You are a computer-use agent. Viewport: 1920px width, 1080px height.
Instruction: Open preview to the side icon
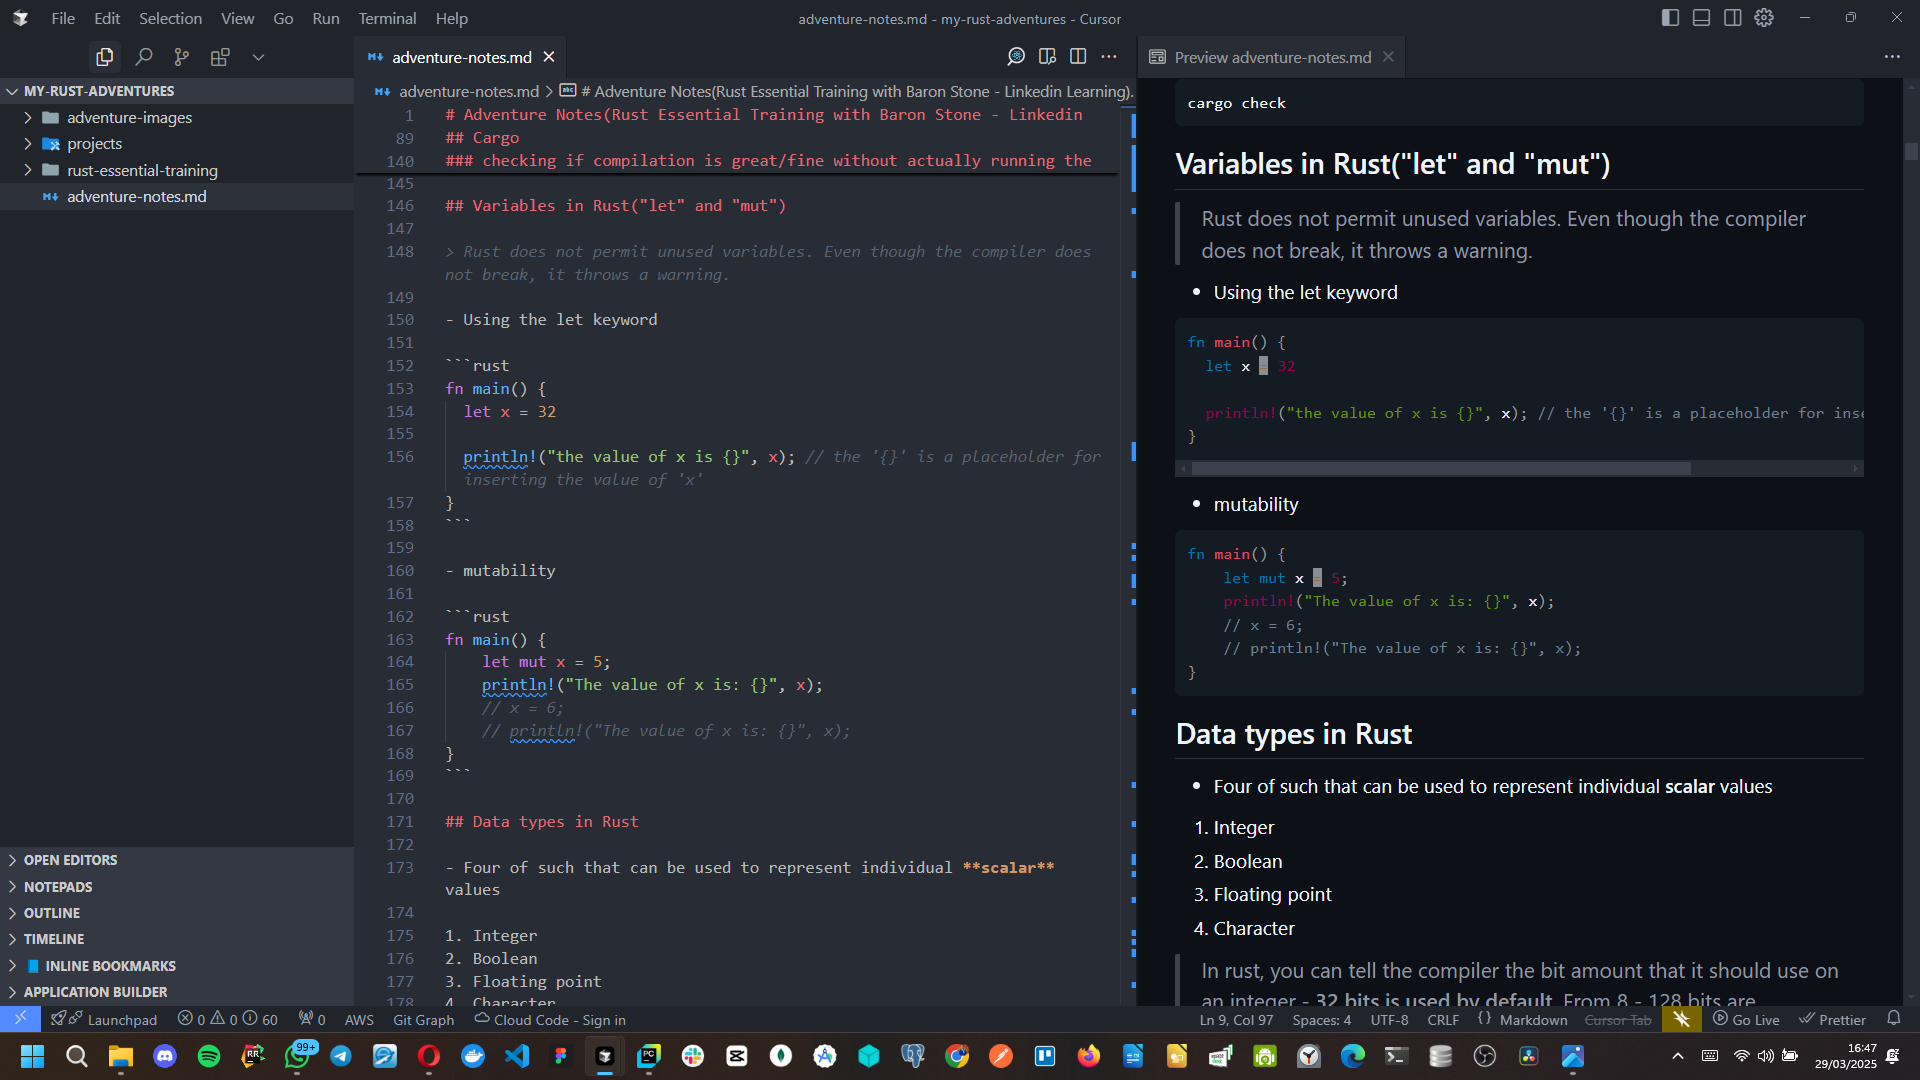(1047, 57)
